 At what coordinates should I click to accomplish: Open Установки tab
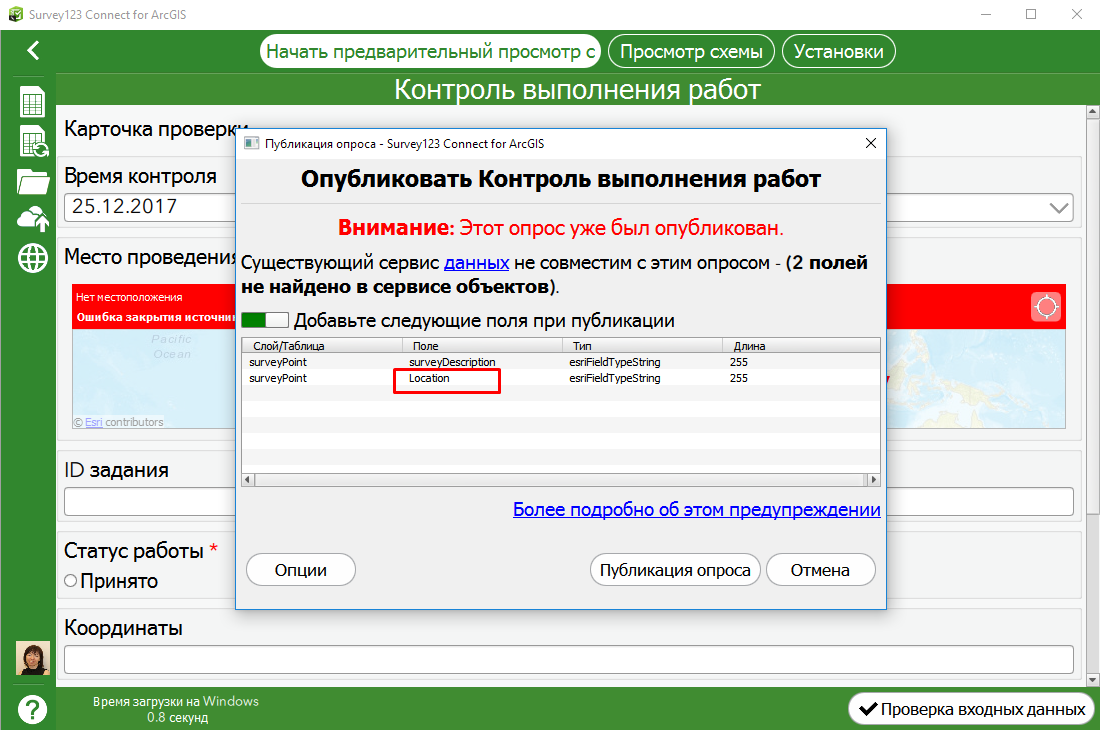(x=838, y=51)
